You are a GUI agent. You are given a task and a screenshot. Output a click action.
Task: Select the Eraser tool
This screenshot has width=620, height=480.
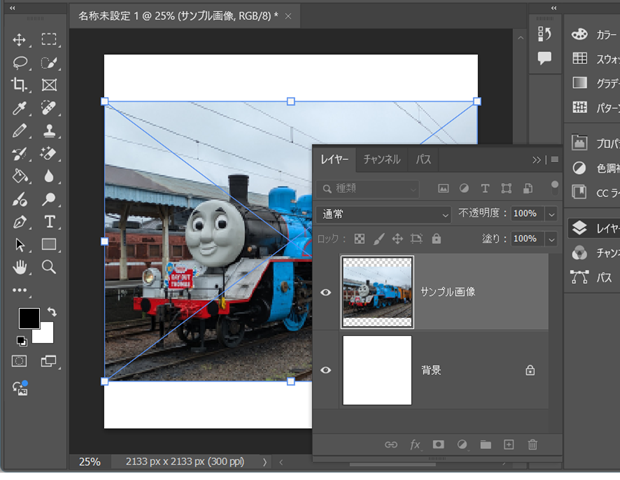(x=49, y=153)
